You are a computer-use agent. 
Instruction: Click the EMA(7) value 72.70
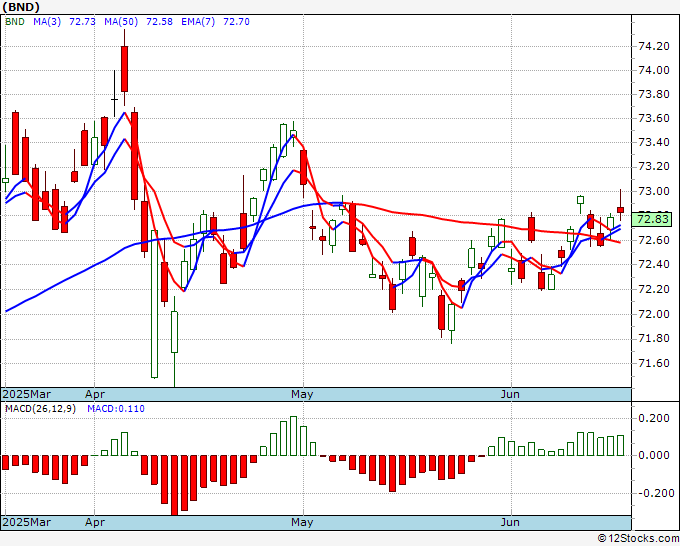[x=236, y=22]
